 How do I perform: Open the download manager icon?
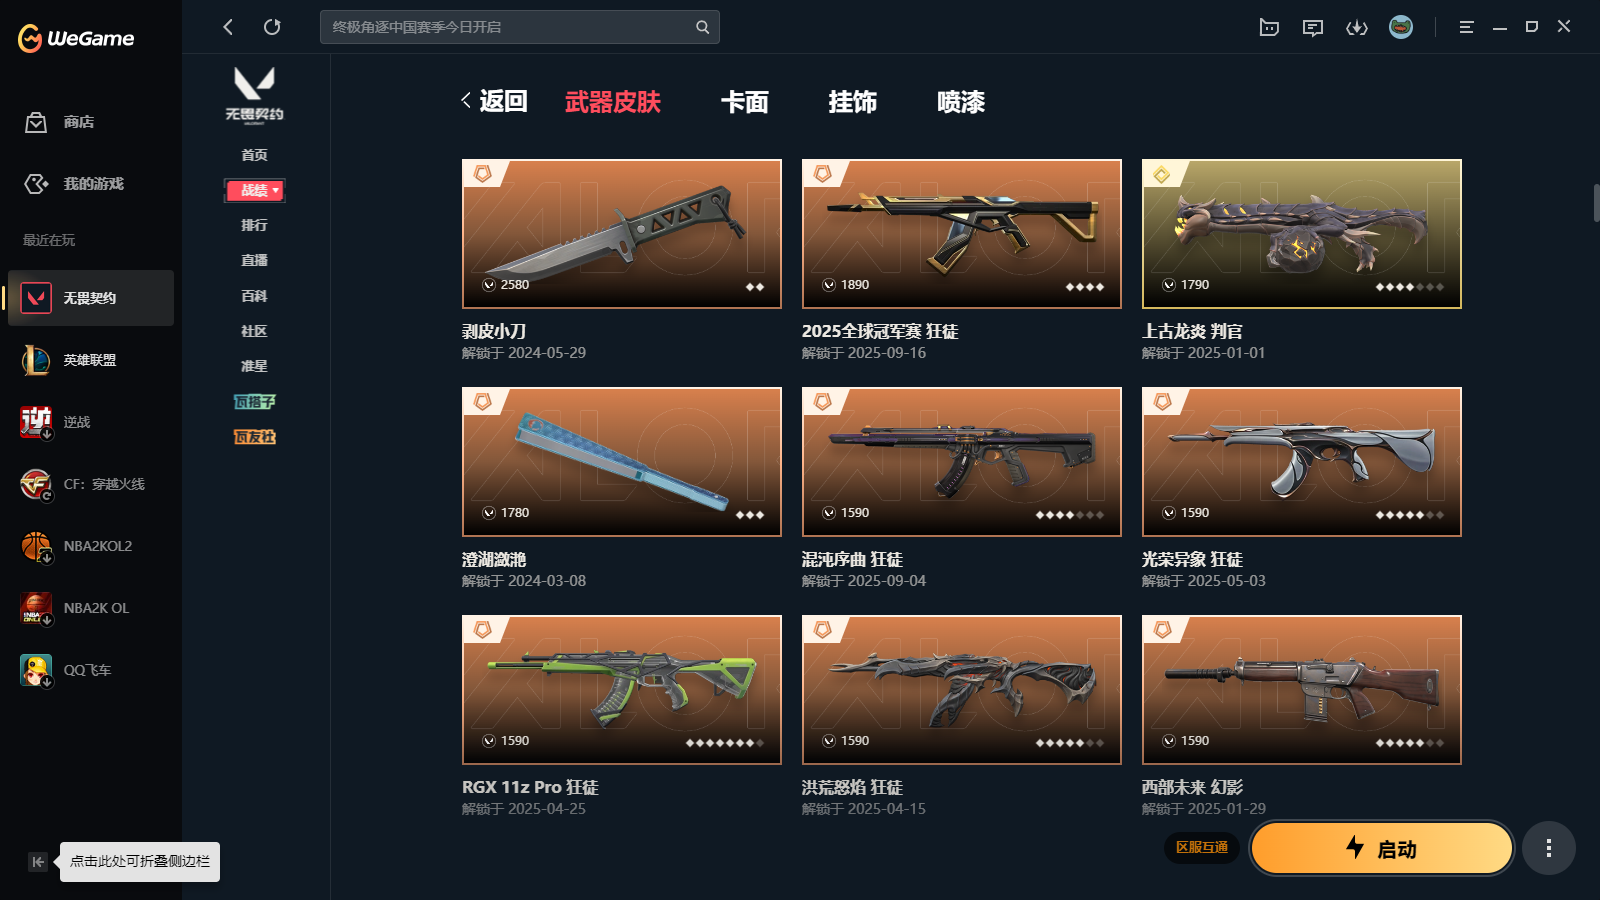pos(1357,27)
